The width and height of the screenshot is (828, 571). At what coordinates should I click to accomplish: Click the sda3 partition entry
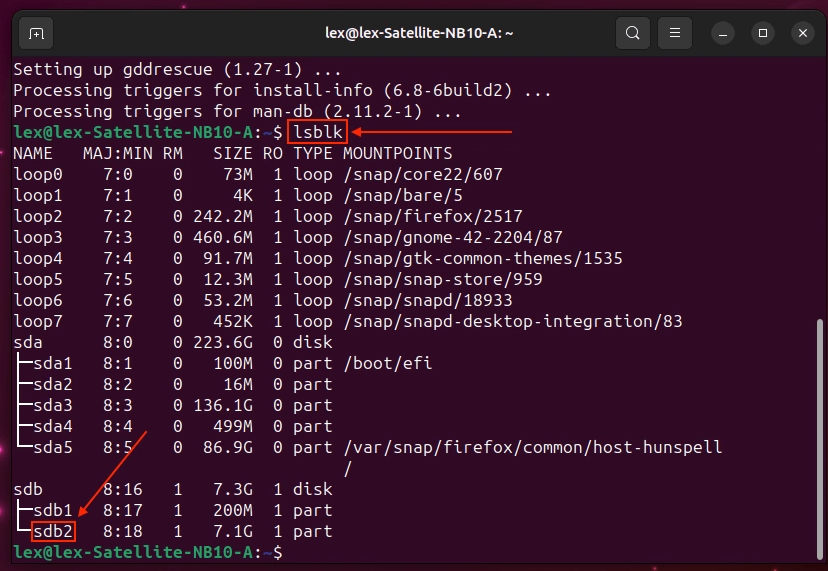(53, 405)
